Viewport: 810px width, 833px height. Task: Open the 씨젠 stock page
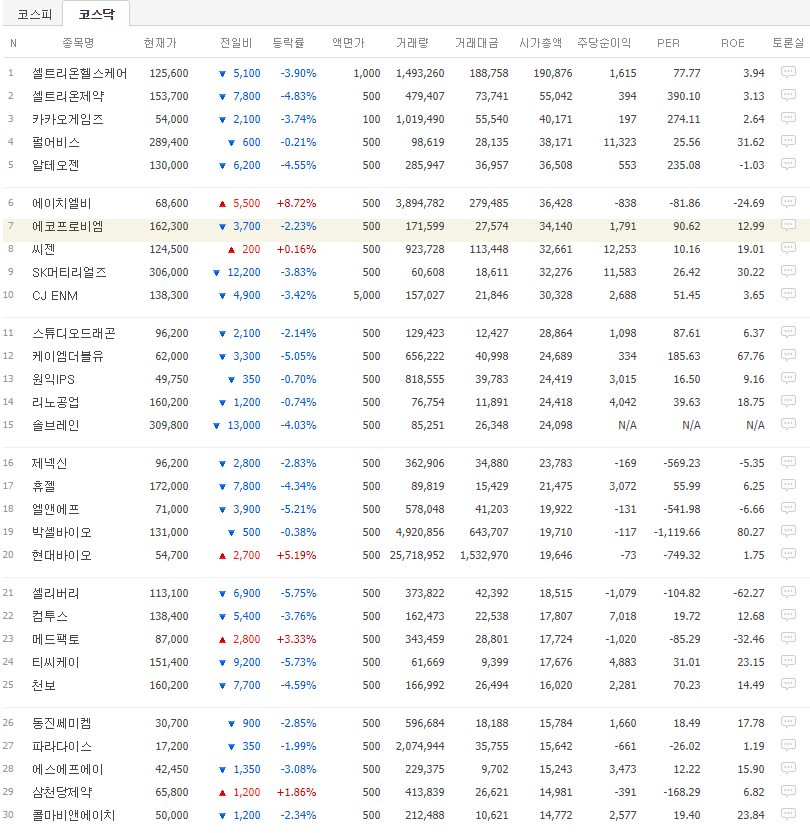[x=44, y=249]
